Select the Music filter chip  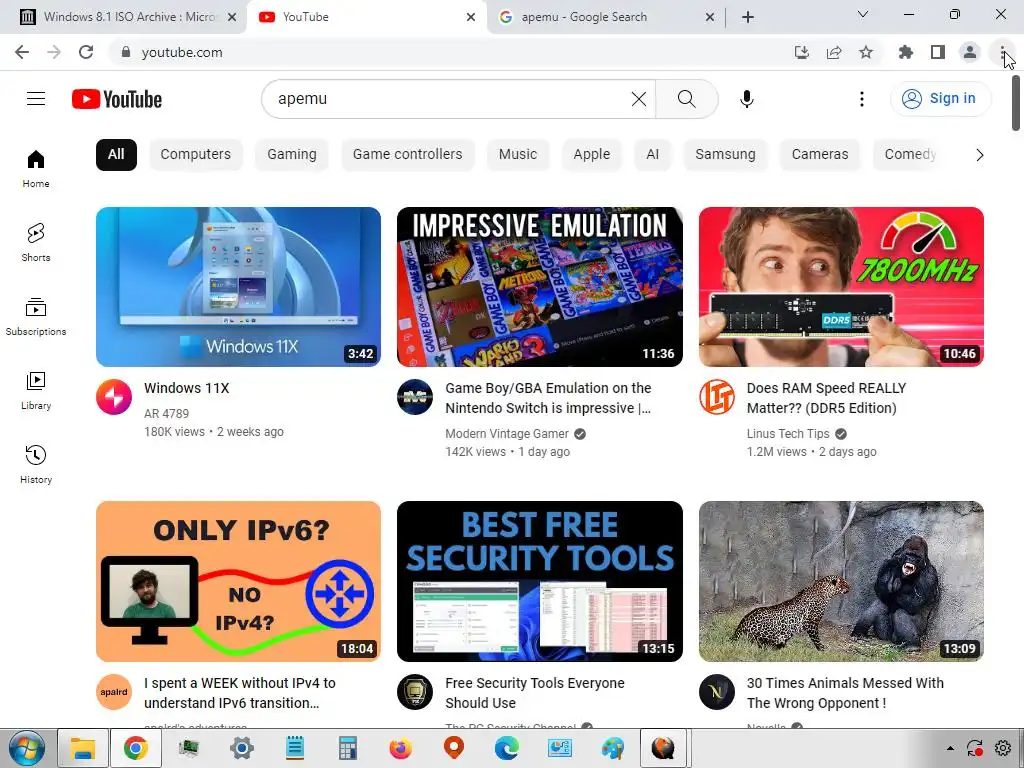coord(518,155)
